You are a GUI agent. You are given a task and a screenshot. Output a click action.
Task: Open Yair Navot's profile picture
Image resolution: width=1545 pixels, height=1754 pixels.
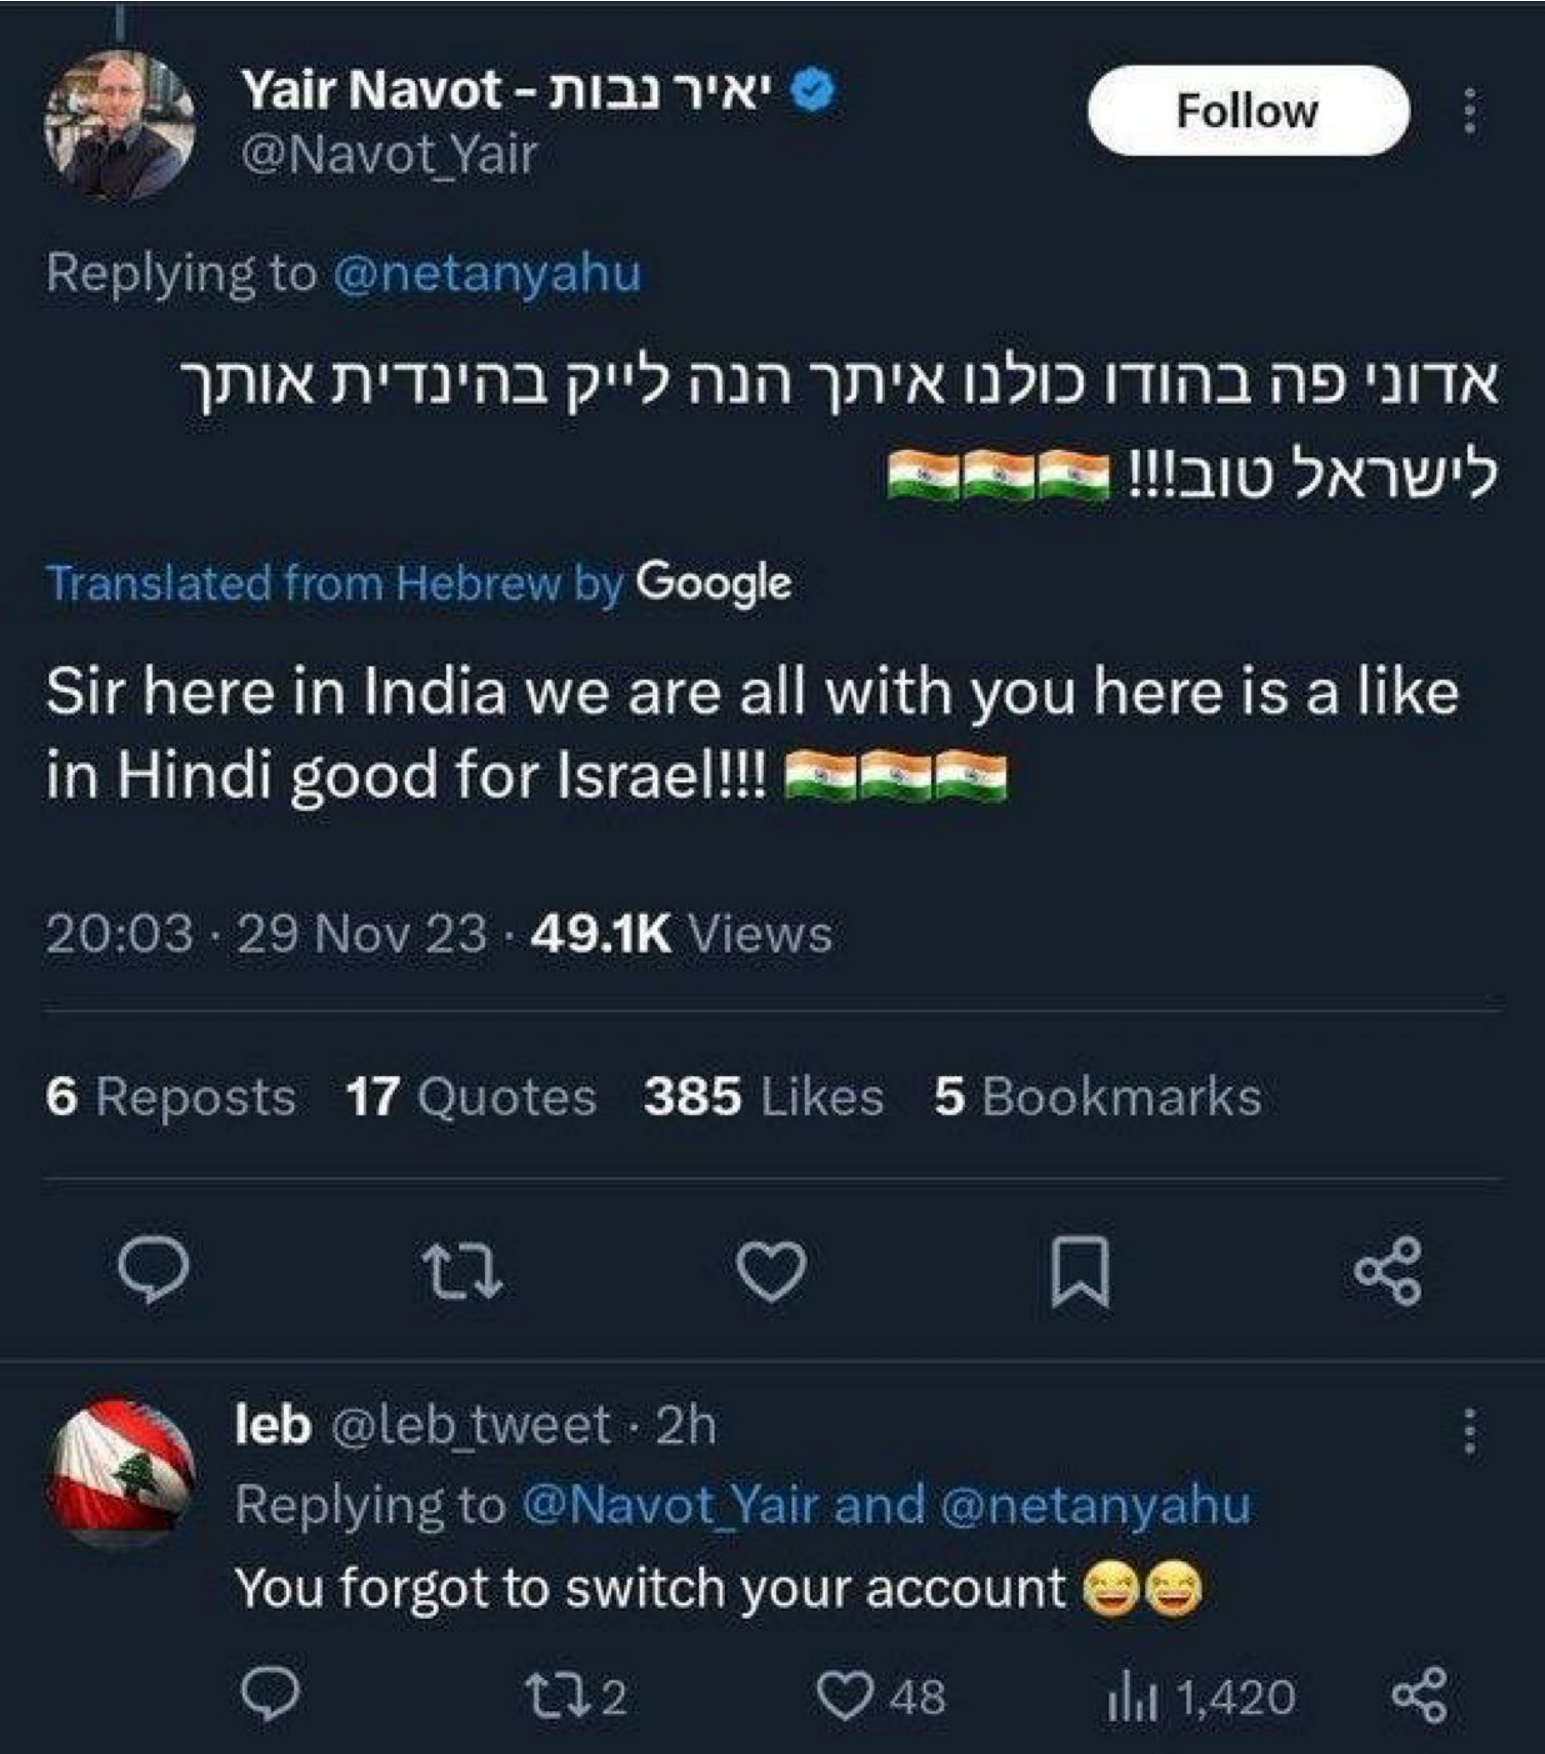[x=119, y=124]
